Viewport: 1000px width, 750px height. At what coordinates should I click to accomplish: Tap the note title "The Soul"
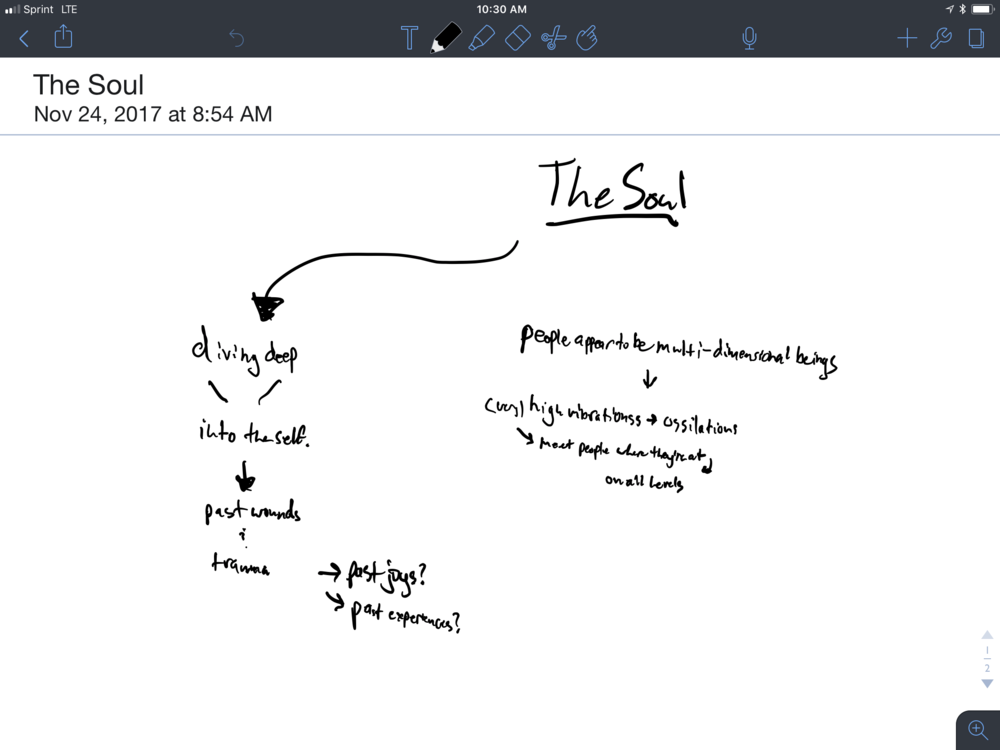[x=88, y=84]
